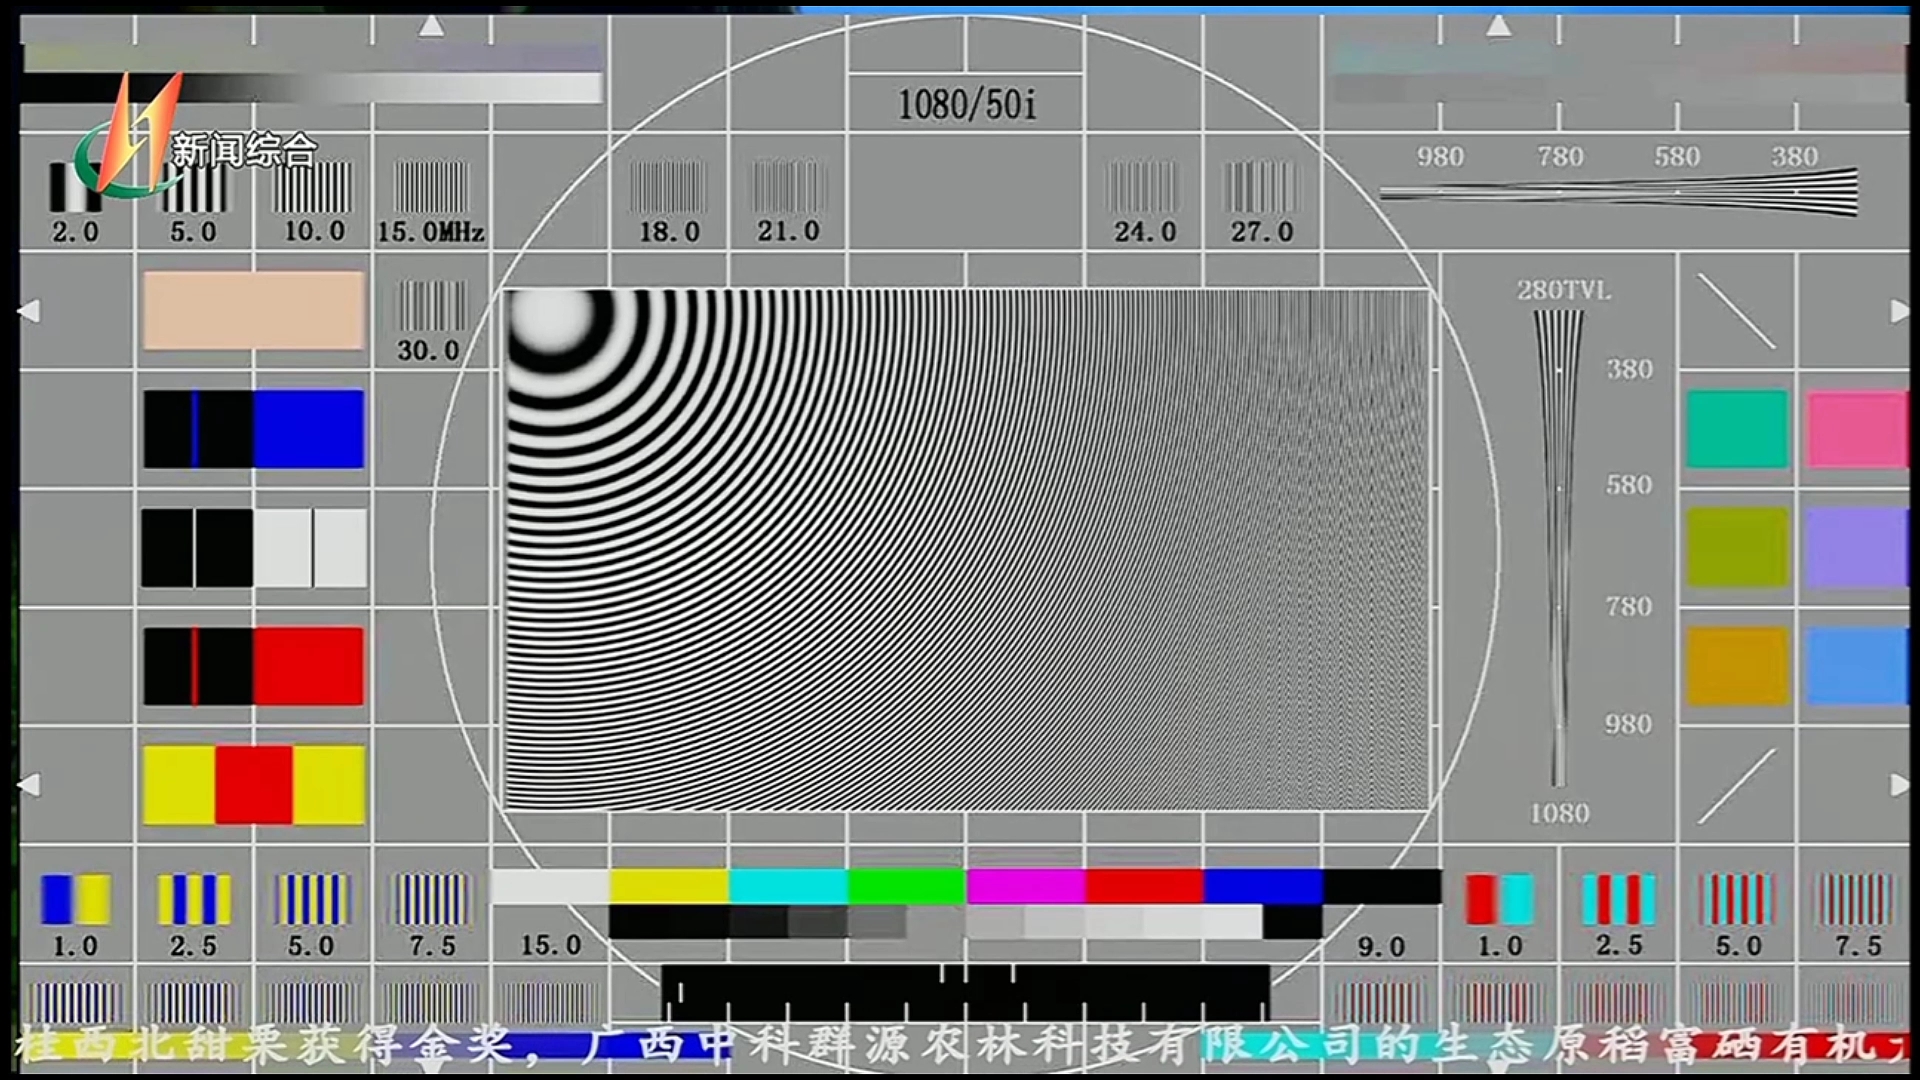Screen dimensions: 1920x1080
Task: Click the red bar in the color bars
Action: pyautogui.click(x=1145, y=886)
